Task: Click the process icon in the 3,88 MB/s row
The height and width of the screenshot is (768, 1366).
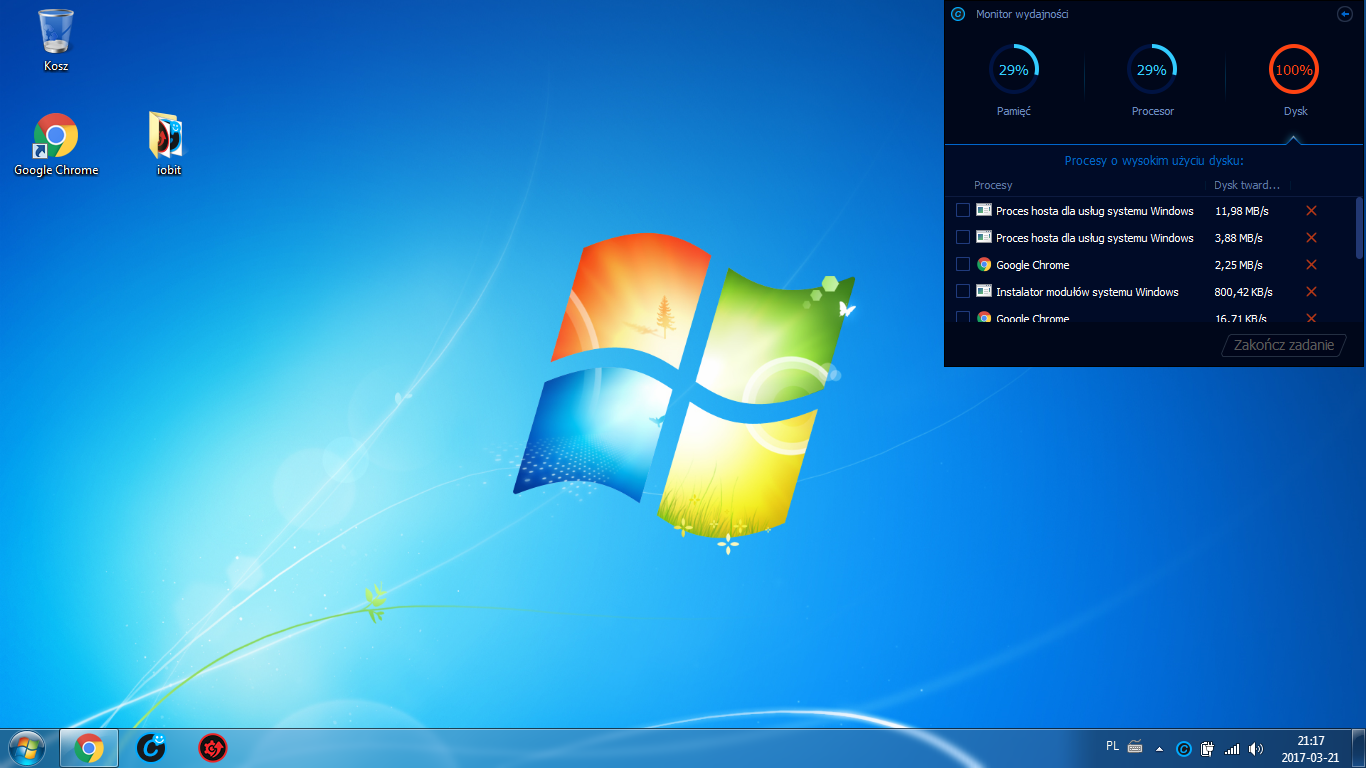Action: [984, 237]
